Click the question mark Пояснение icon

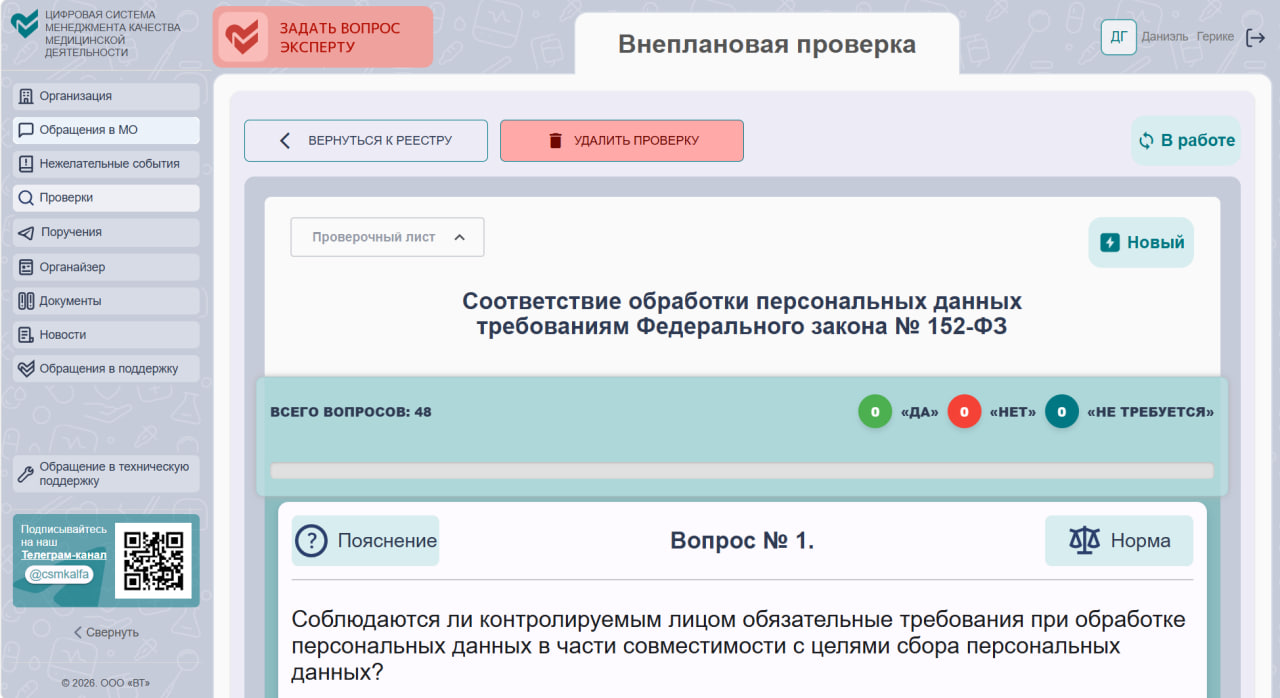pos(312,541)
